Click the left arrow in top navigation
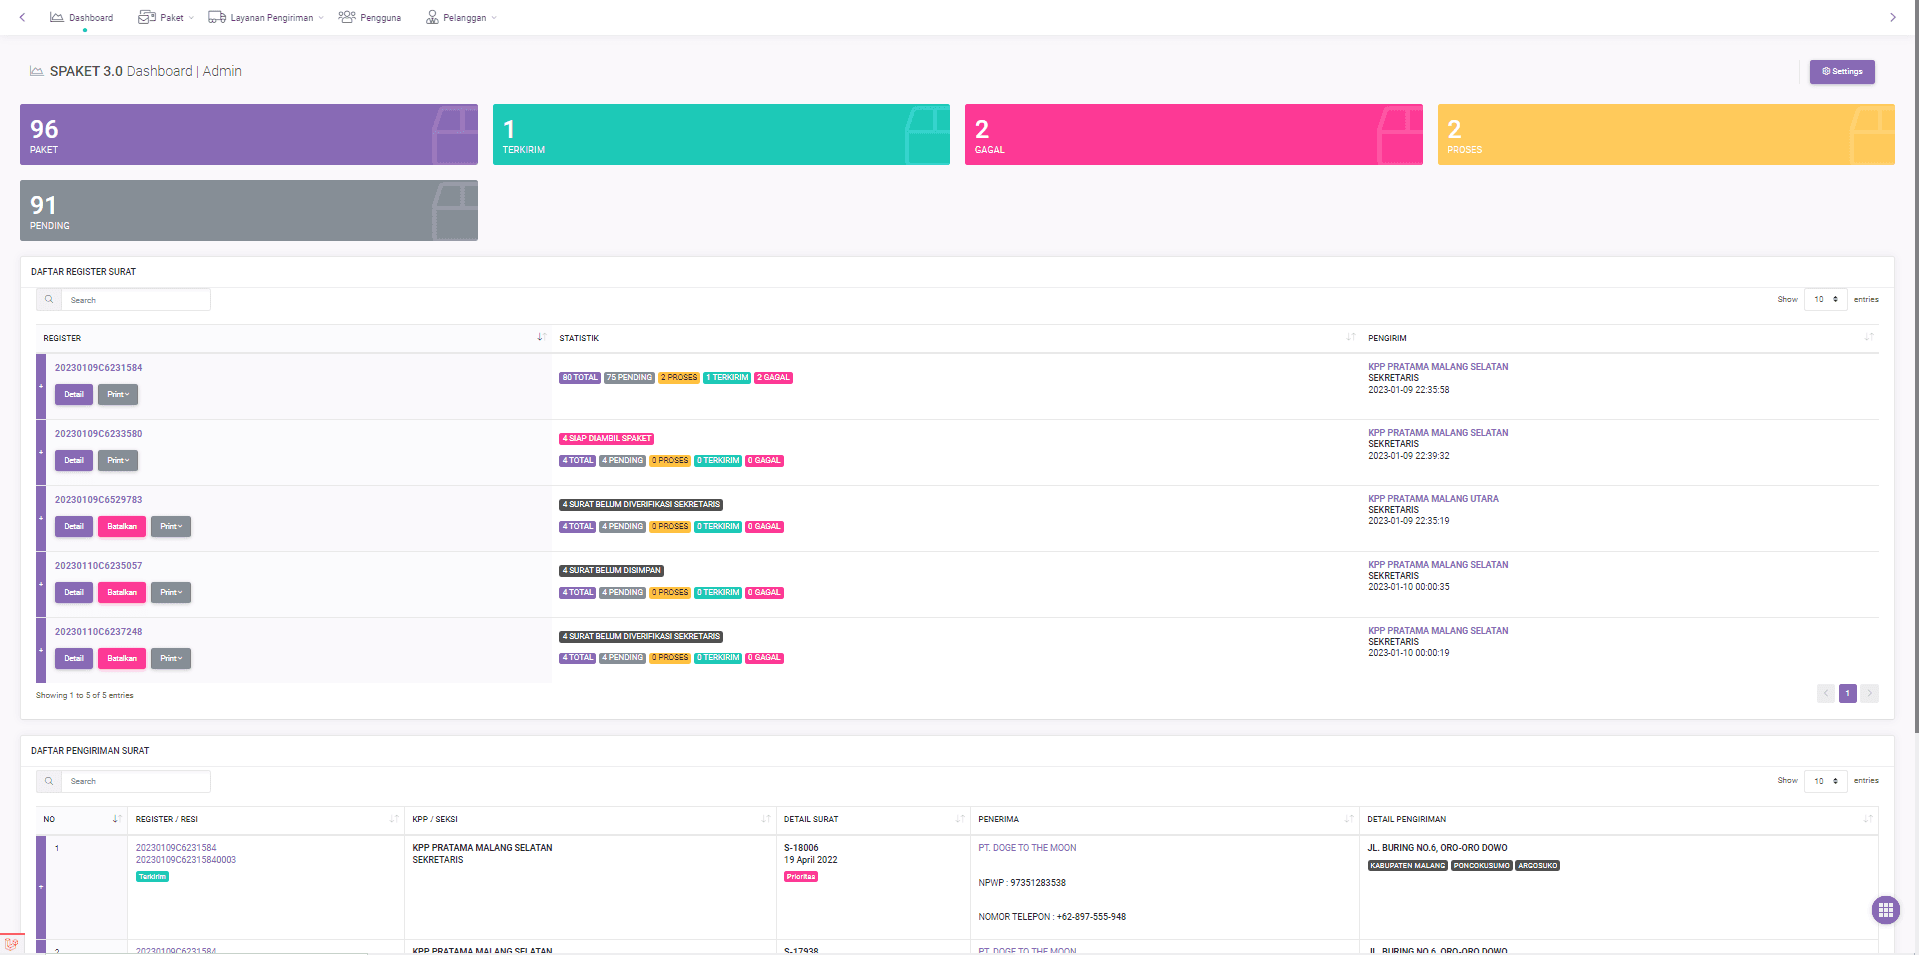 coord(22,17)
